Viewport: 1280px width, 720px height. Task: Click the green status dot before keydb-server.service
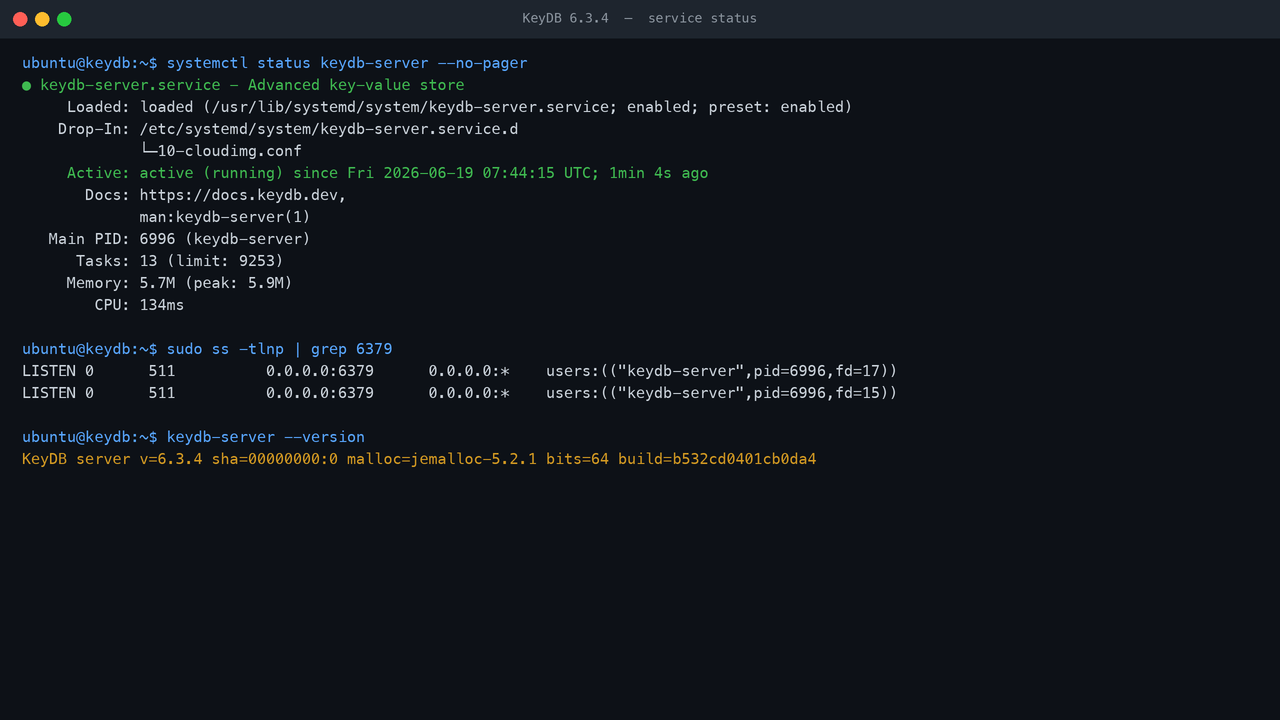pos(27,85)
